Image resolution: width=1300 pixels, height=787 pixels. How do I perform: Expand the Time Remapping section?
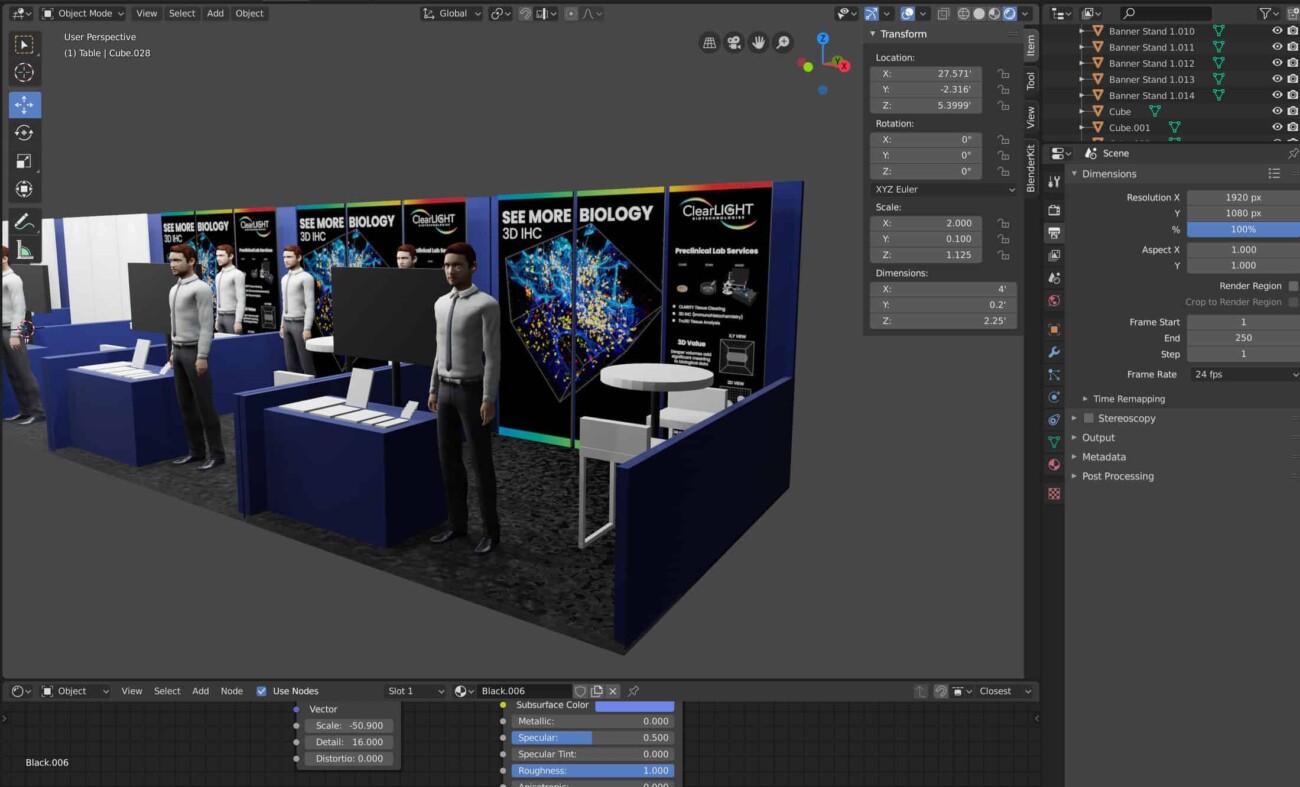point(1128,399)
